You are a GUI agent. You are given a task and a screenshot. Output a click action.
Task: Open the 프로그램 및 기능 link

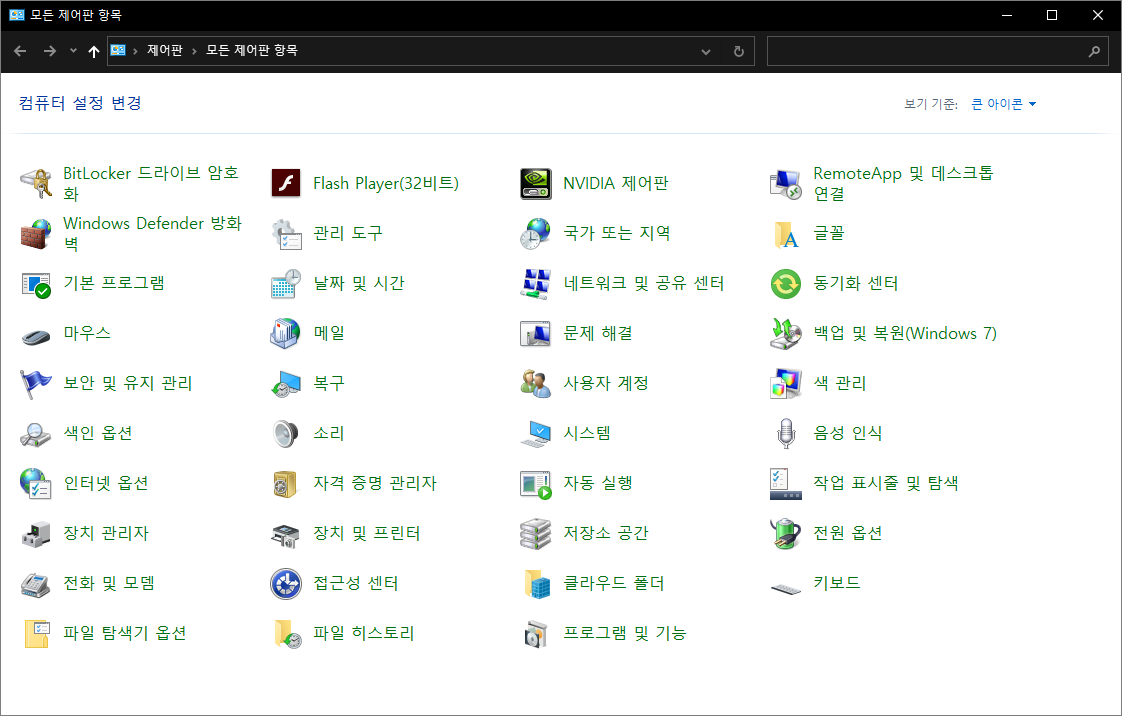click(x=625, y=634)
